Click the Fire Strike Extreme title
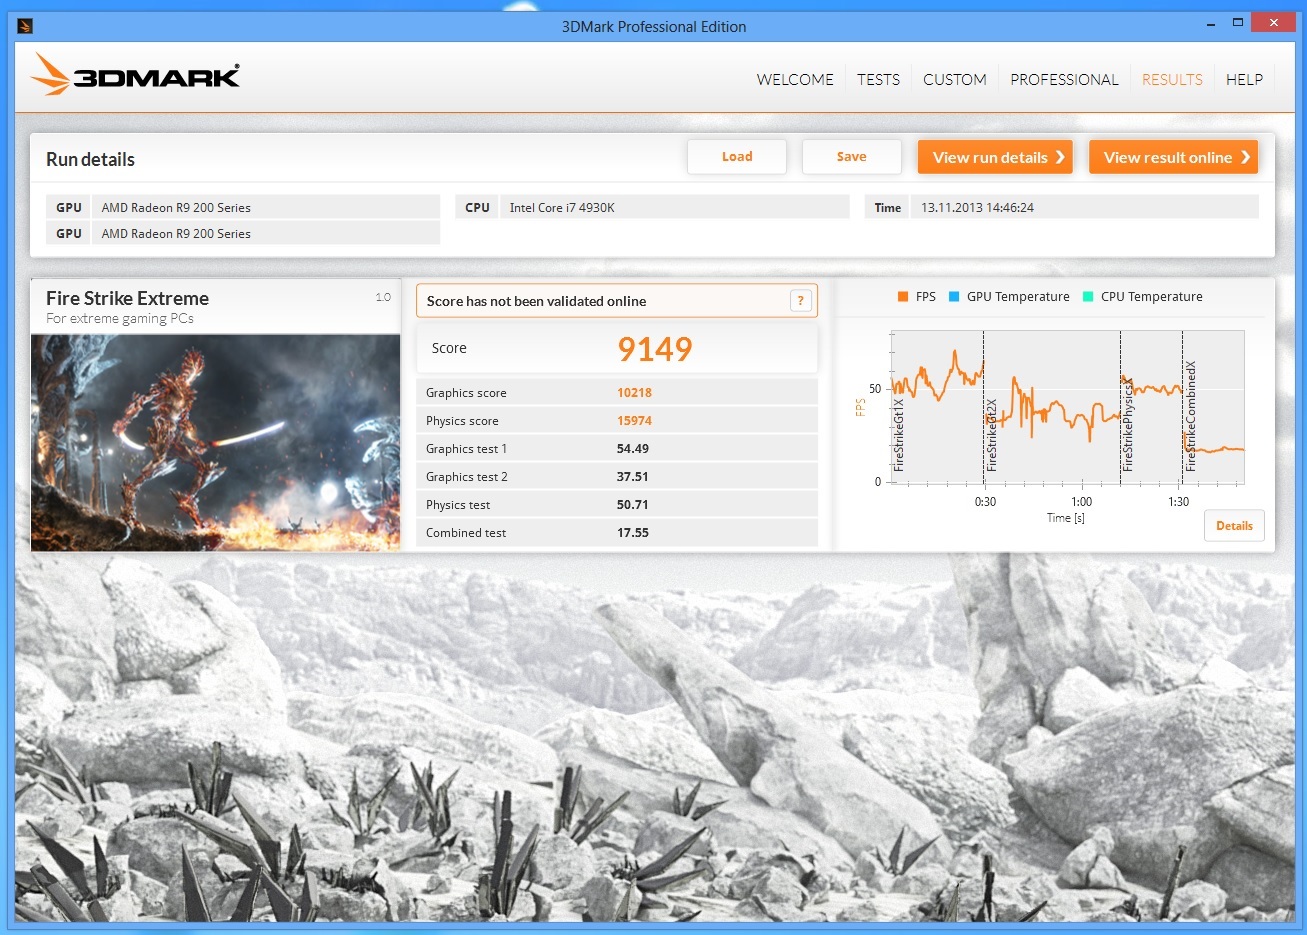The image size is (1307, 935). point(127,298)
